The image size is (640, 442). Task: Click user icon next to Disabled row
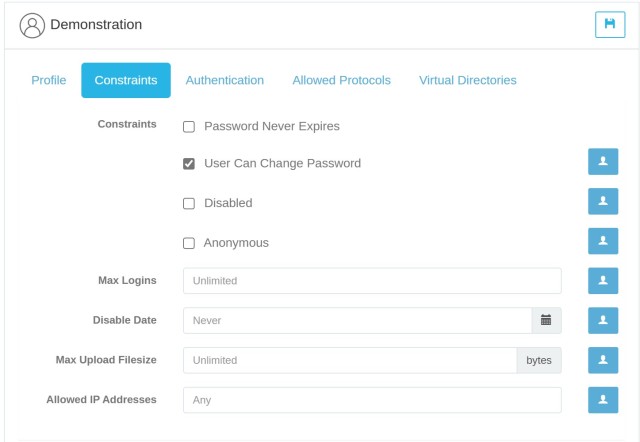click(603, 202)
